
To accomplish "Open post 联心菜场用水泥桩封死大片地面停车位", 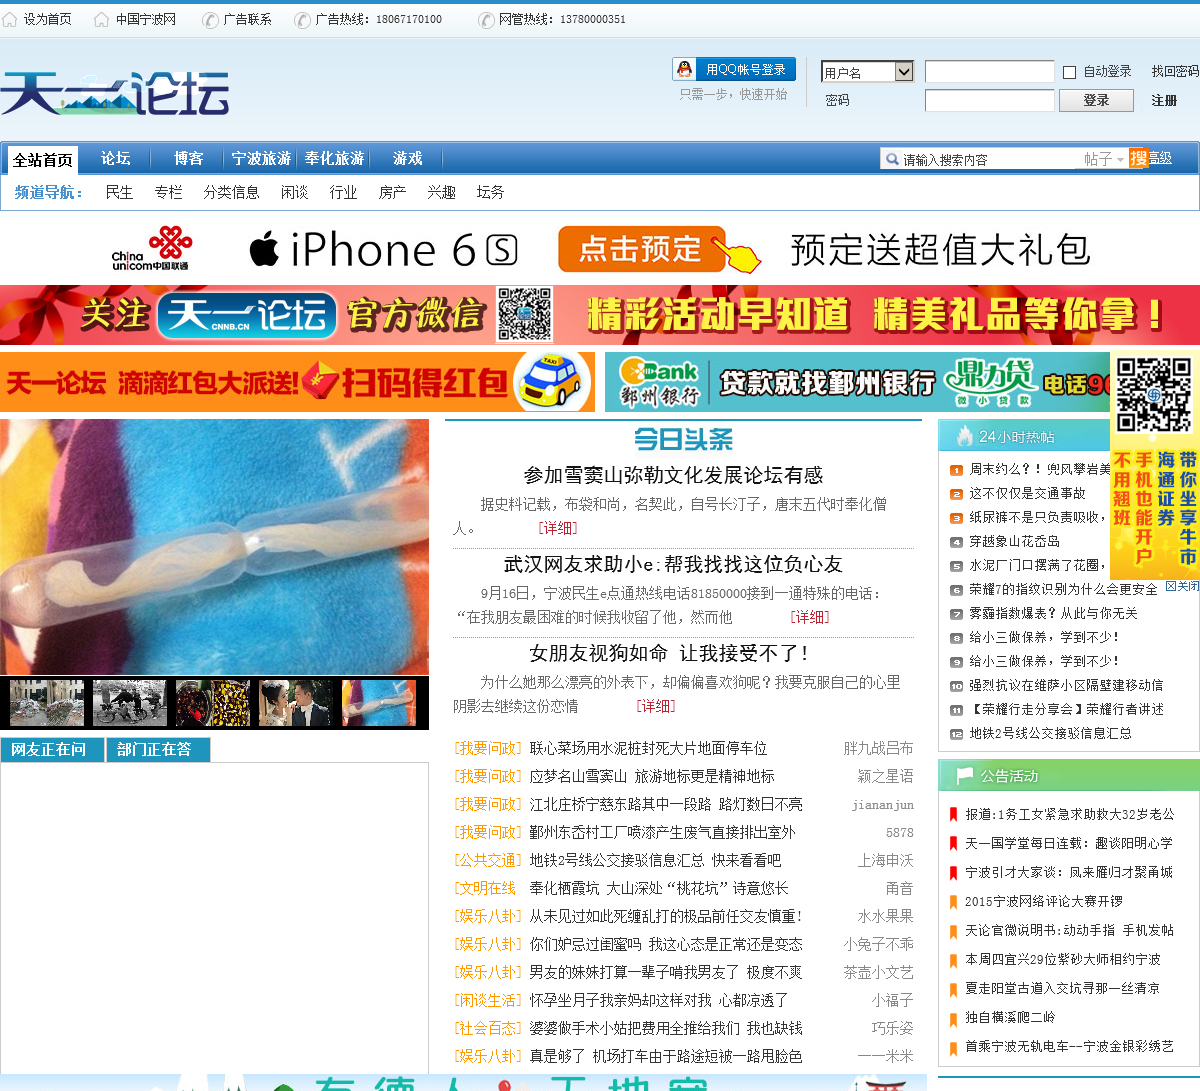I will (648, 748).
